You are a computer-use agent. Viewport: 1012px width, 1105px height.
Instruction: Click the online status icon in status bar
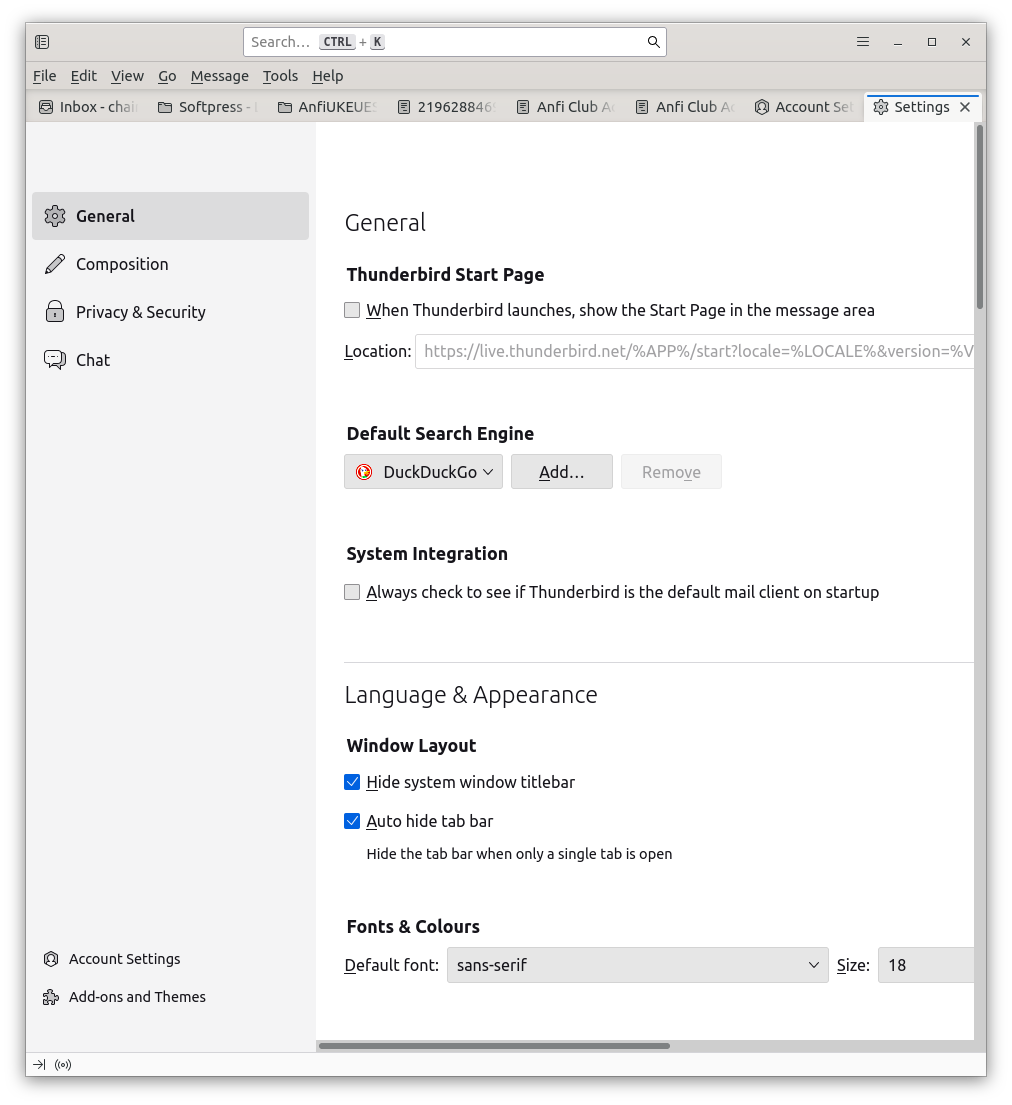tap(63, 1065)
